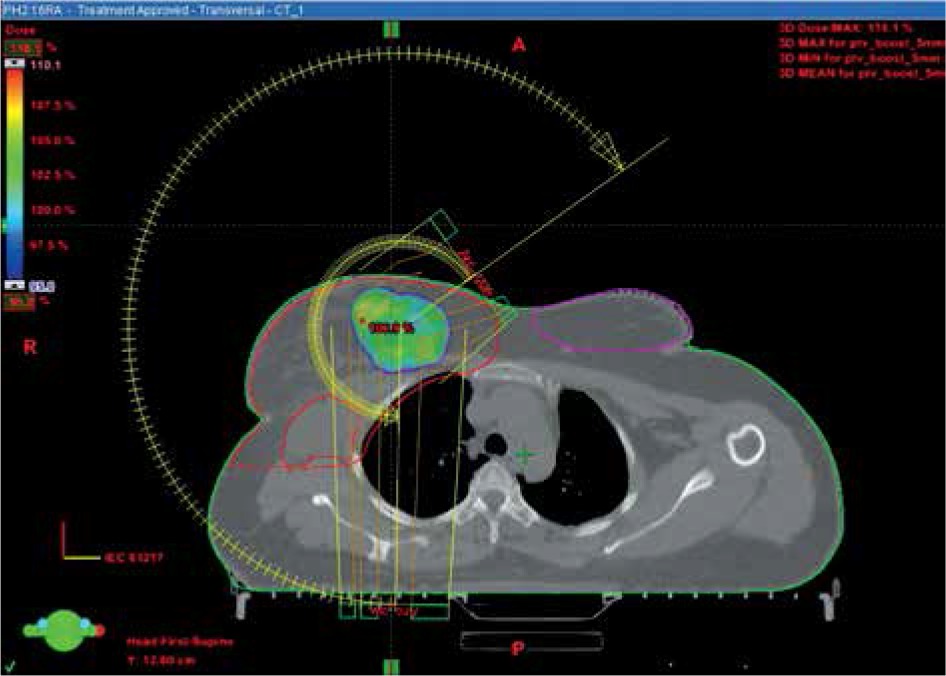
Task: Click the patient orientation figure icon
Action: tap(59, 632)
